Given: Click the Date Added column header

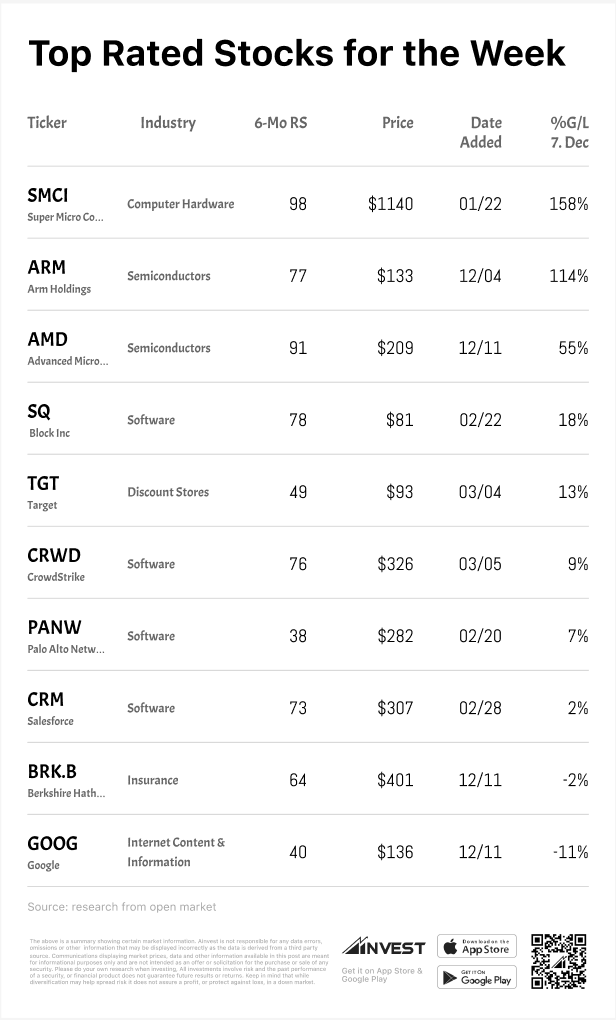Looking at the screenshot, I should click(485, 132).
